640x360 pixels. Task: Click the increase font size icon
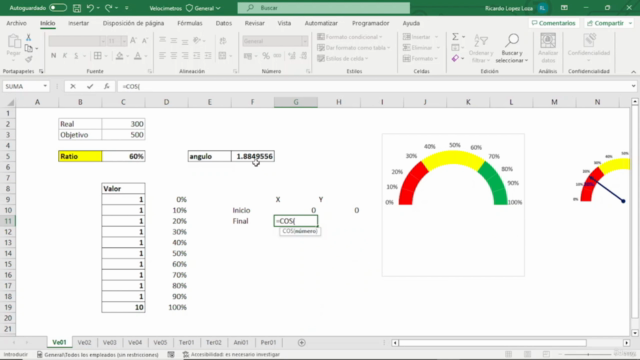tap(133, 40)
